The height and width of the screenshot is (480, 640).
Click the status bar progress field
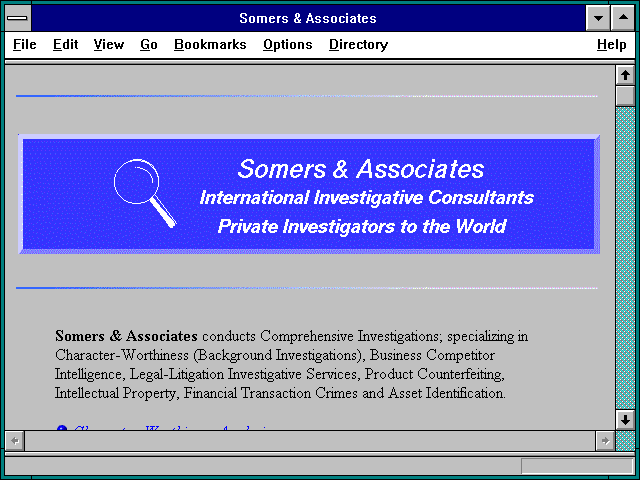click(577, 466)
